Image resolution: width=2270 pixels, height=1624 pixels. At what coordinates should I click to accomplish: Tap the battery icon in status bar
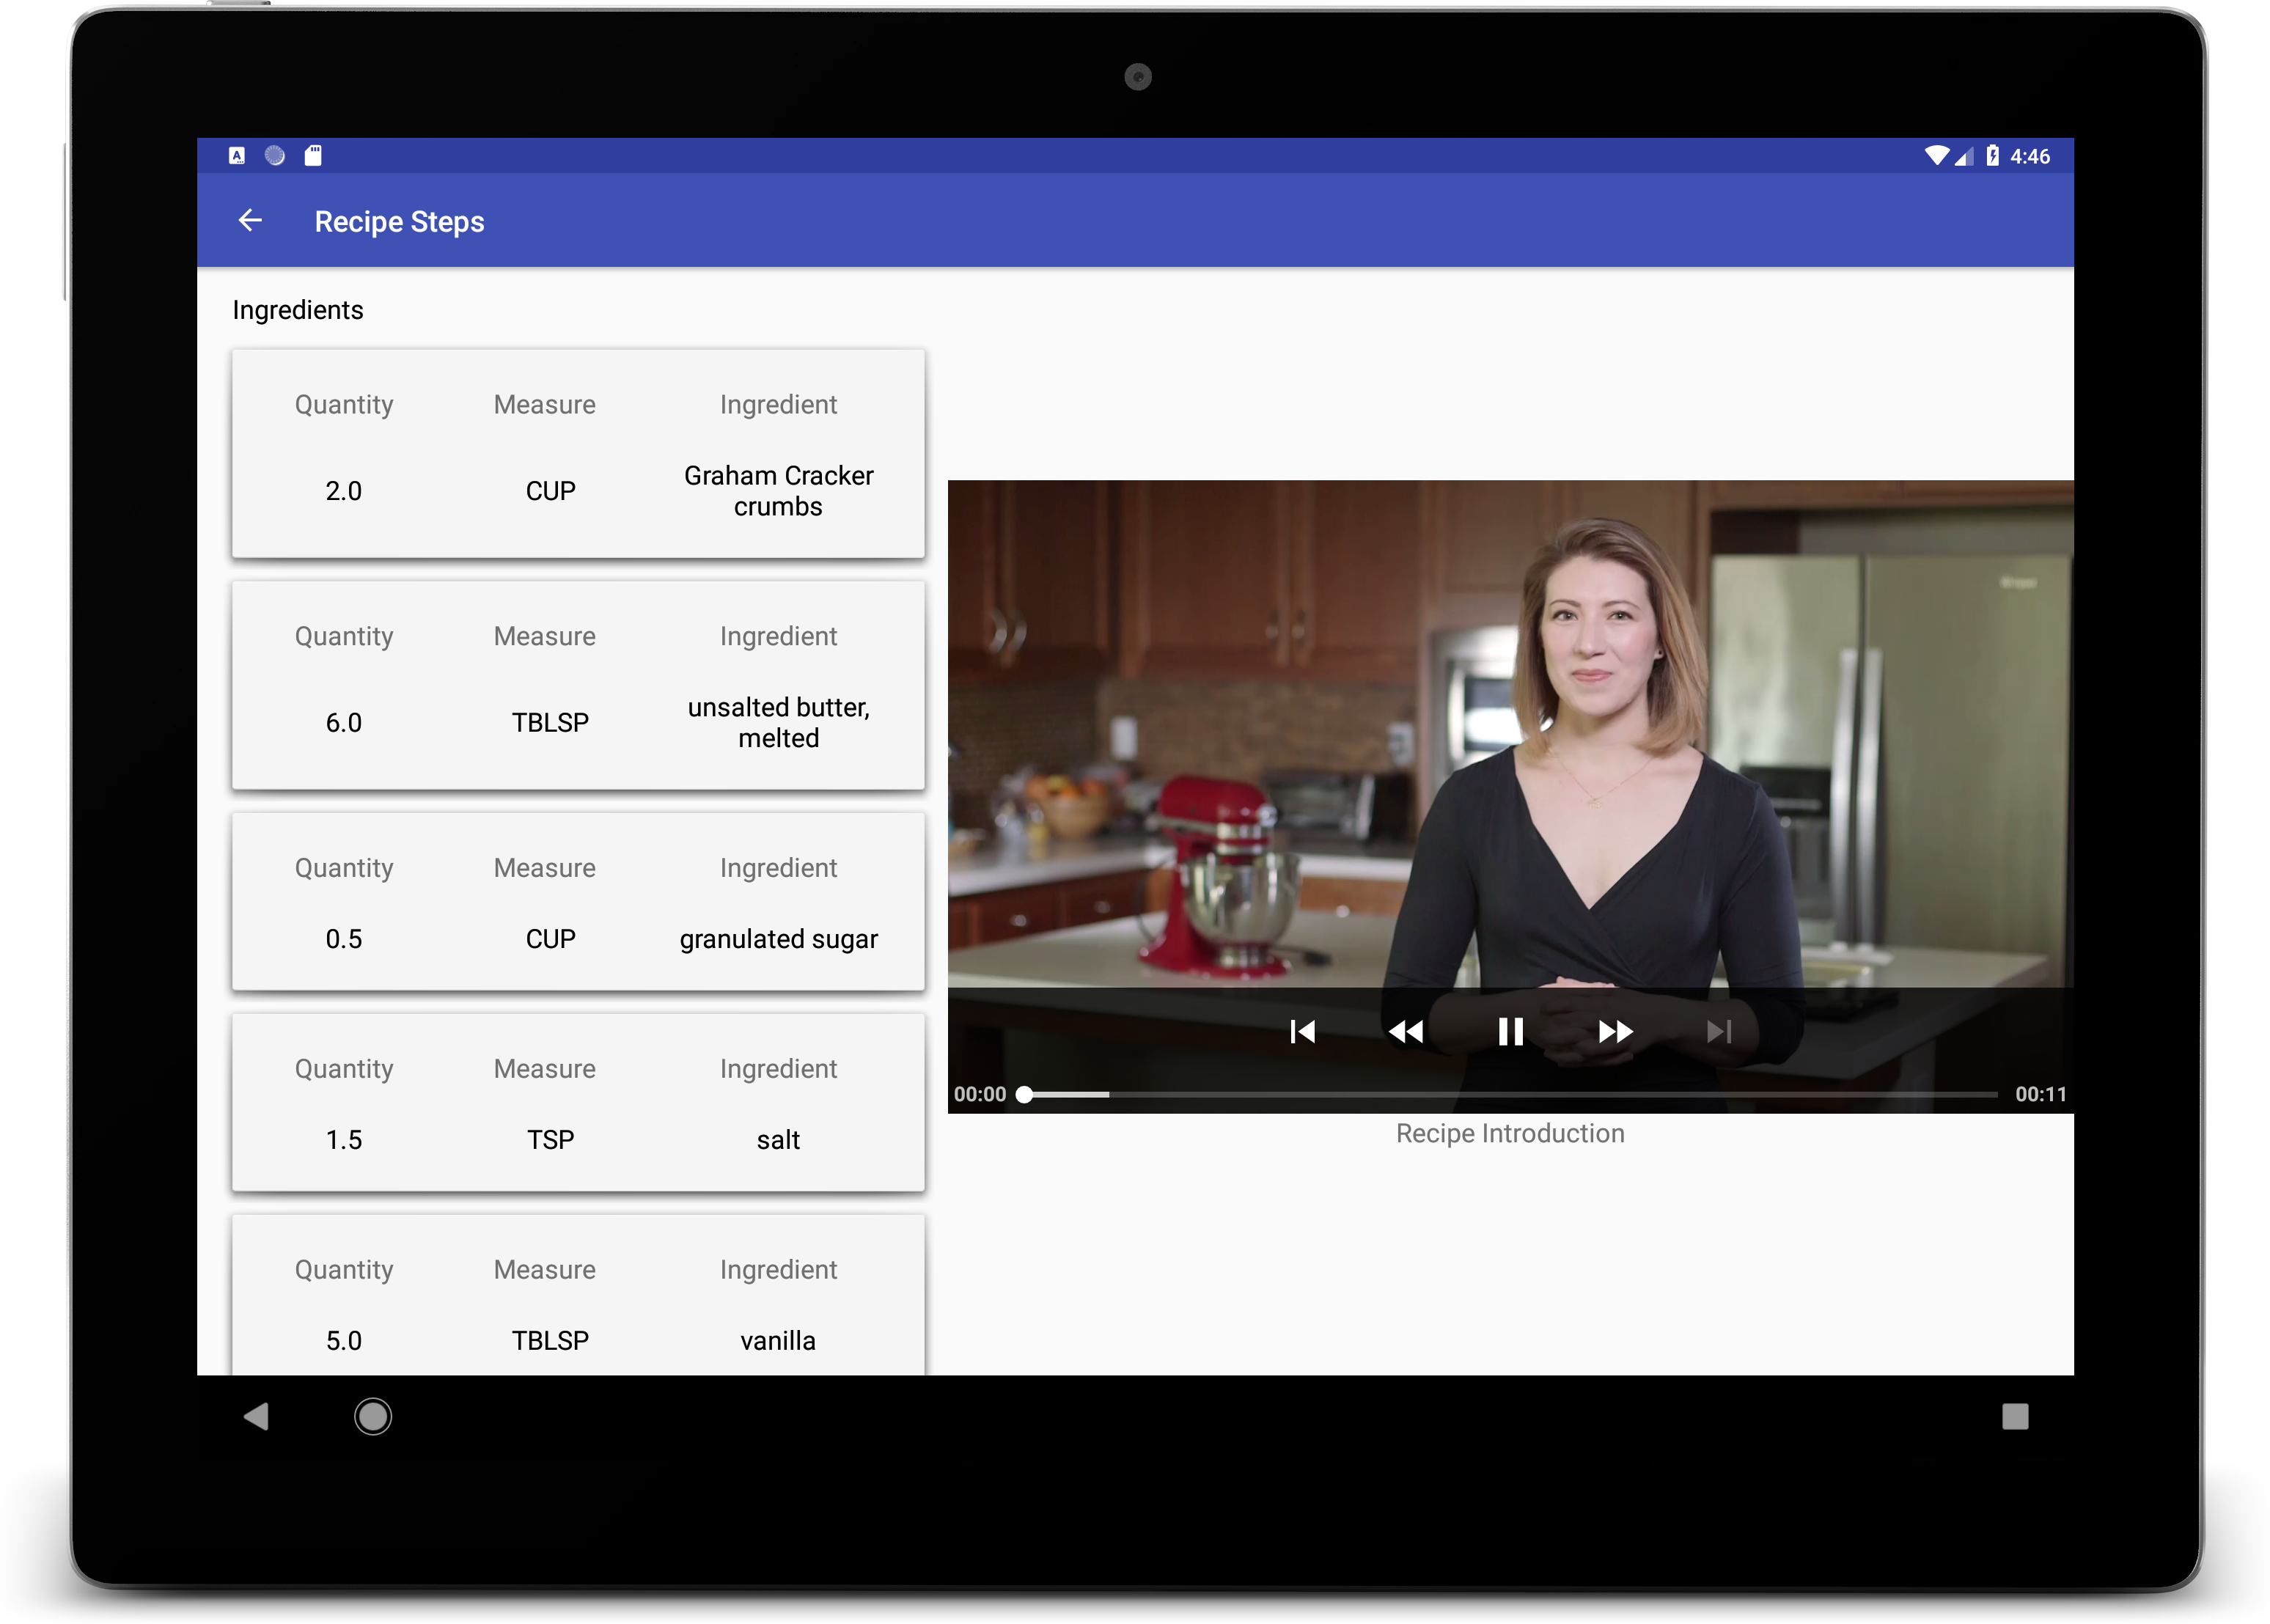(x=1992, y=155)
